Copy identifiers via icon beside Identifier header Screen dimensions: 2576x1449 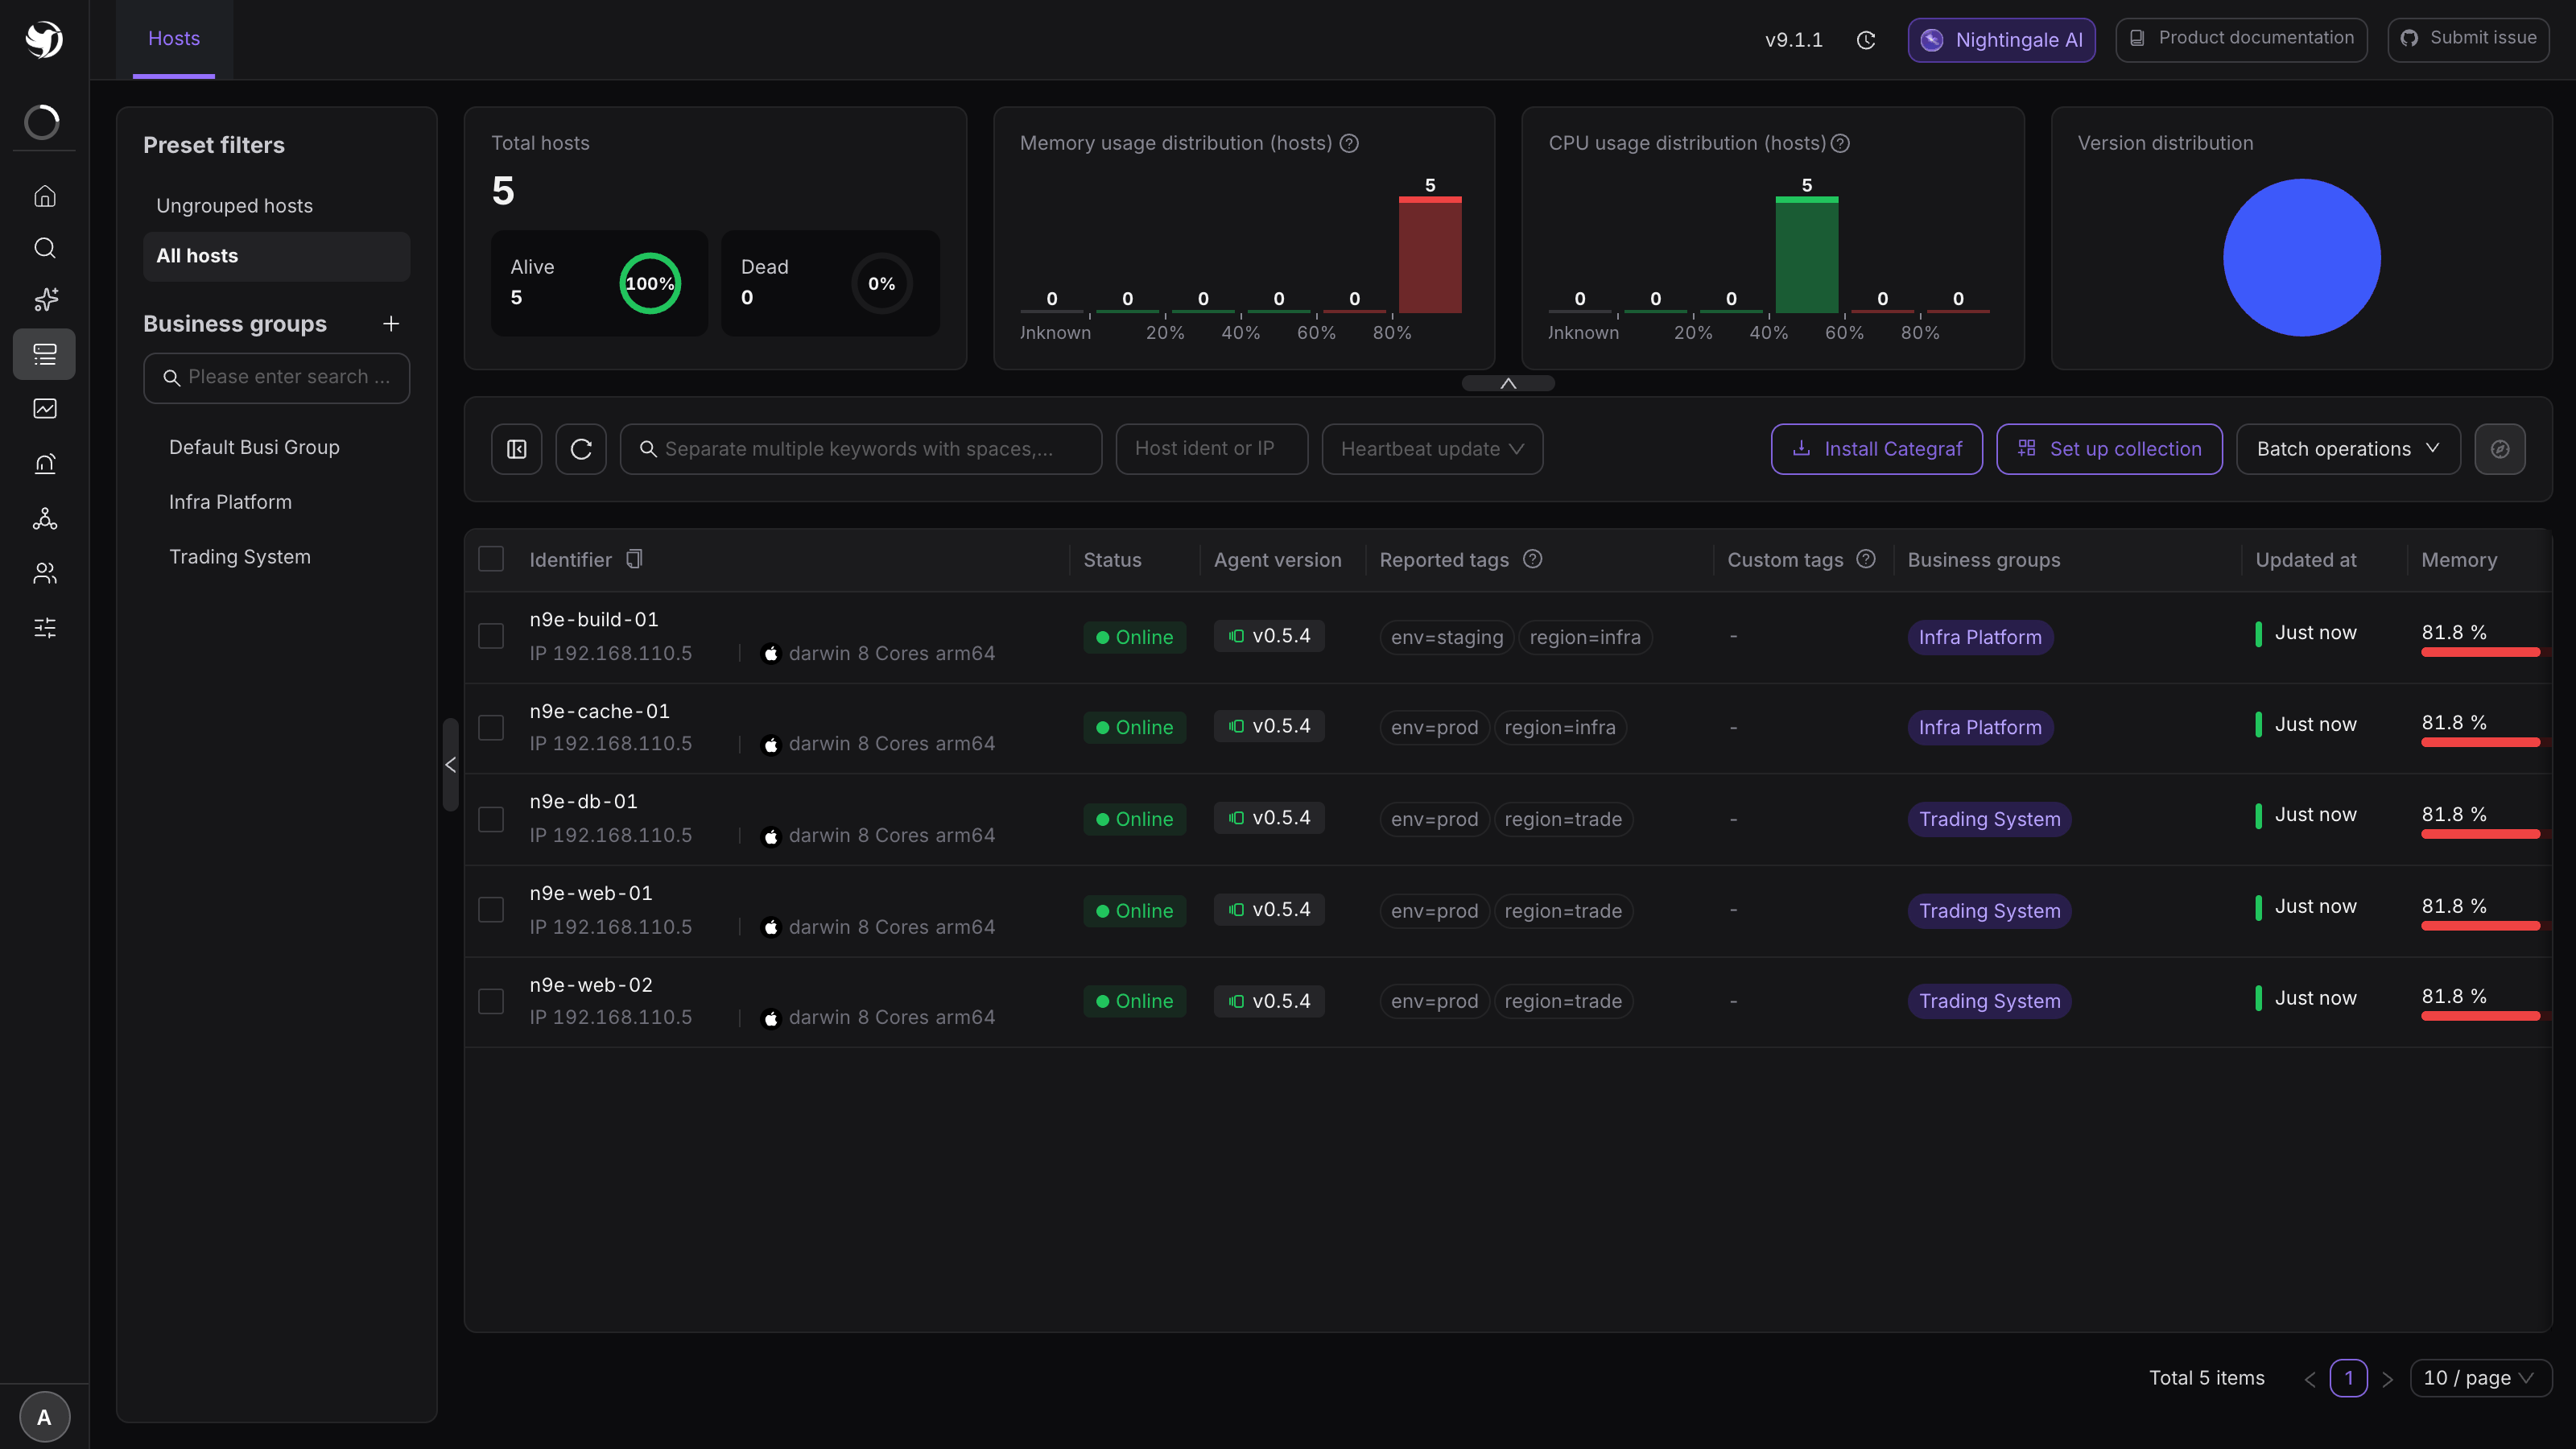634,559
